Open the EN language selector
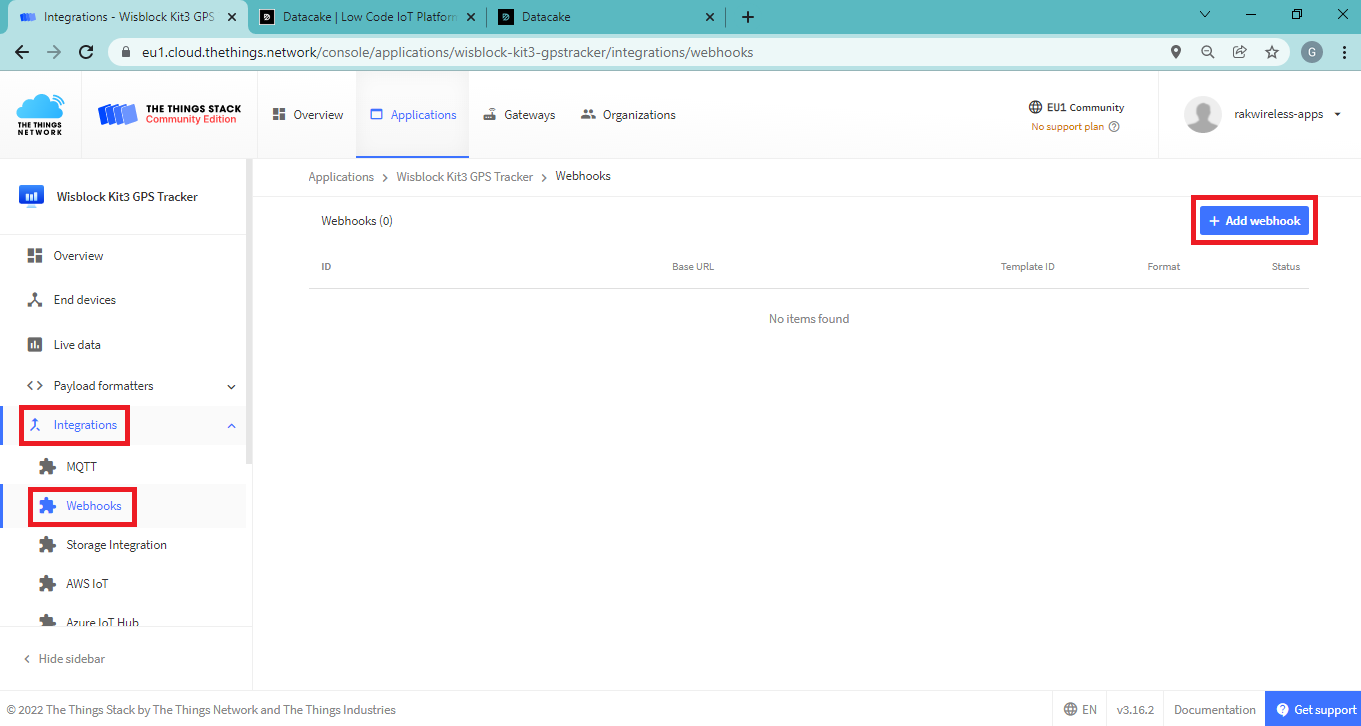1361x726 pixels. 1080,710
